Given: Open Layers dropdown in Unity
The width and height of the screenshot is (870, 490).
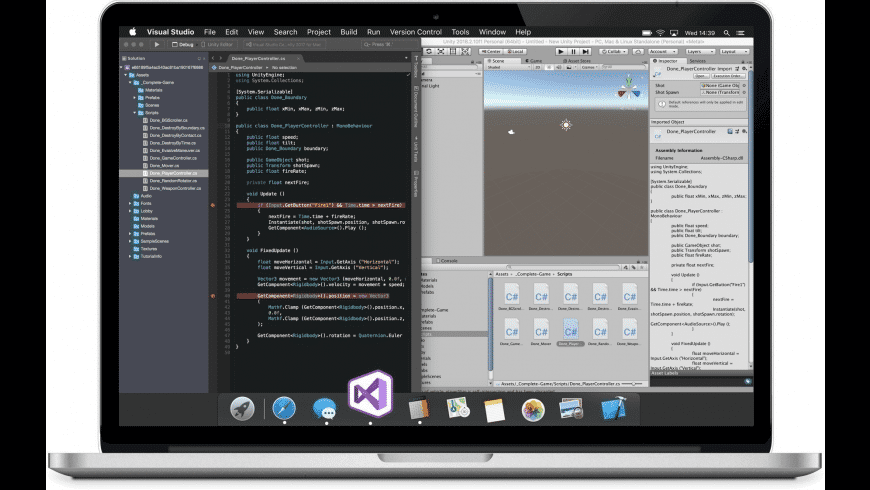Looking at the screenshot, I should point(699,51).
